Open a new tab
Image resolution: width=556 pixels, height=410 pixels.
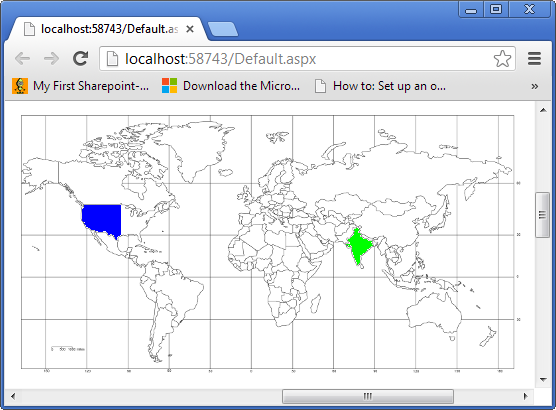pos(223,29)
